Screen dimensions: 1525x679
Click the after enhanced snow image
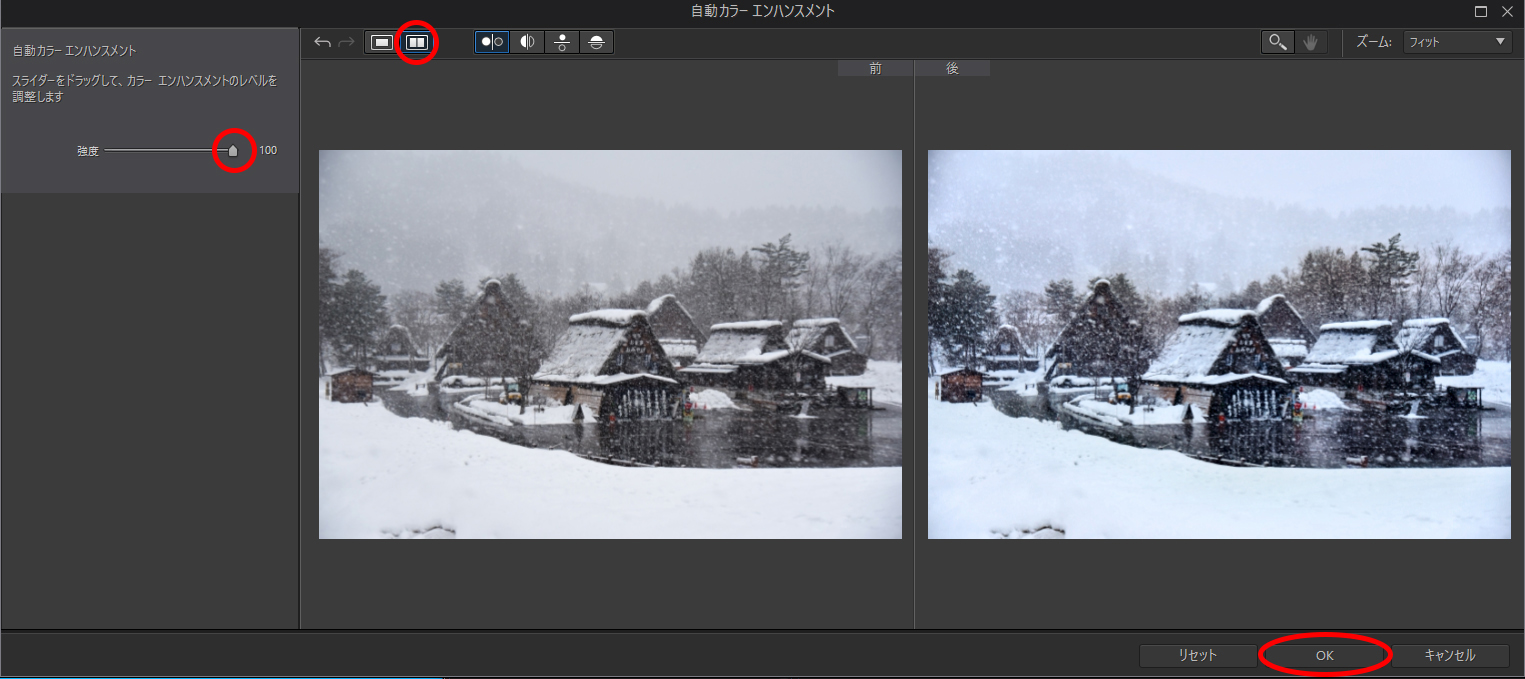point(1219,344)
